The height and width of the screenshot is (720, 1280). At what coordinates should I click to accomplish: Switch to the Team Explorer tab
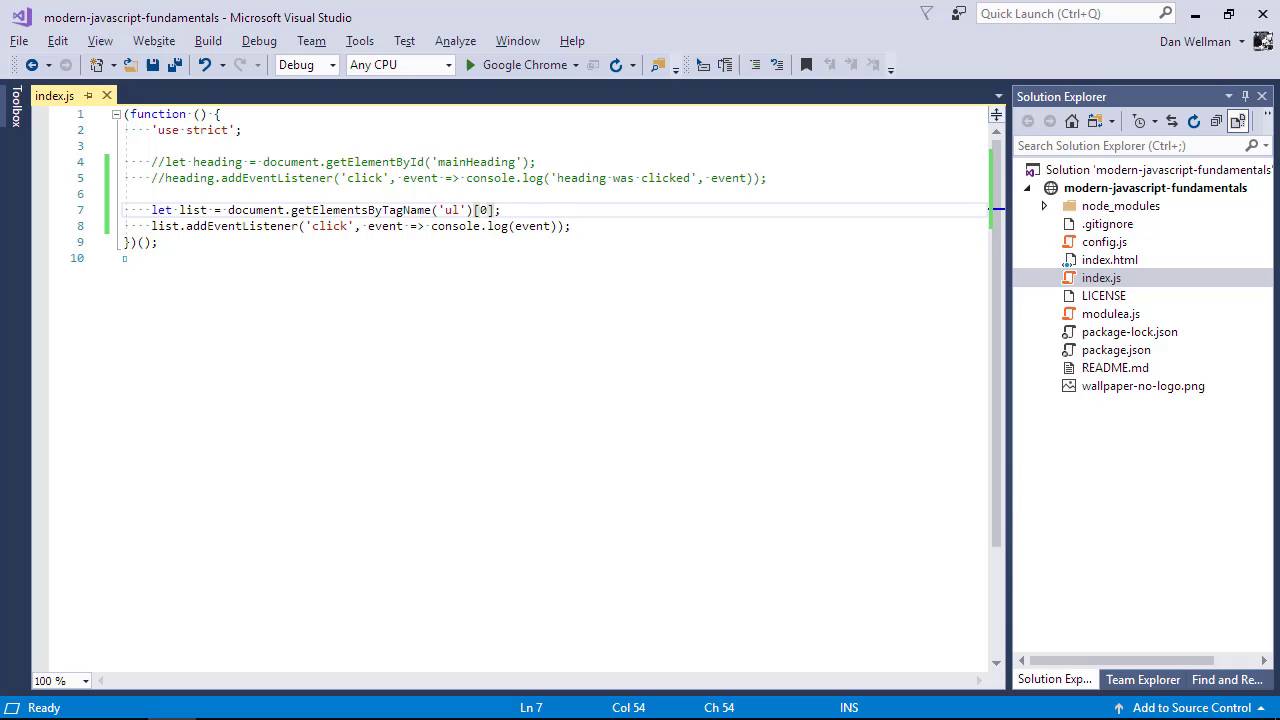[x=1143, y=679]
